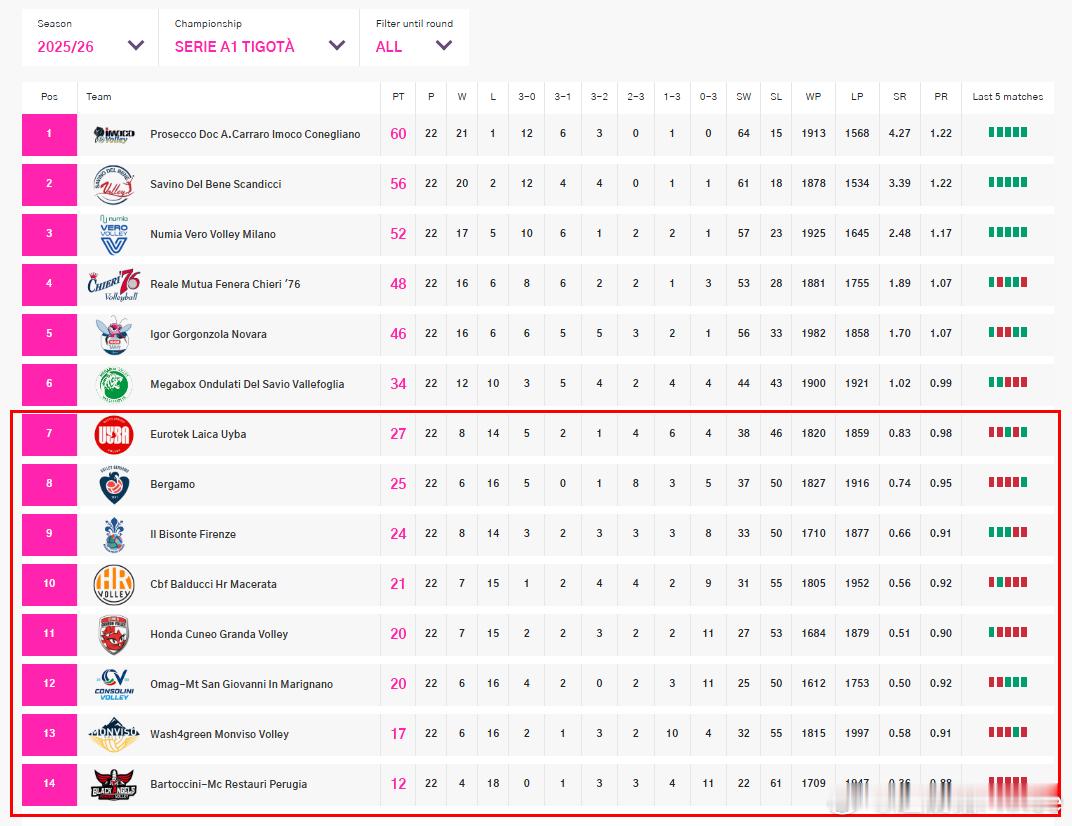Click Conegliano's set ratio 4.27
Viewport: 1072px width, 826px height.
coord(900,133)
